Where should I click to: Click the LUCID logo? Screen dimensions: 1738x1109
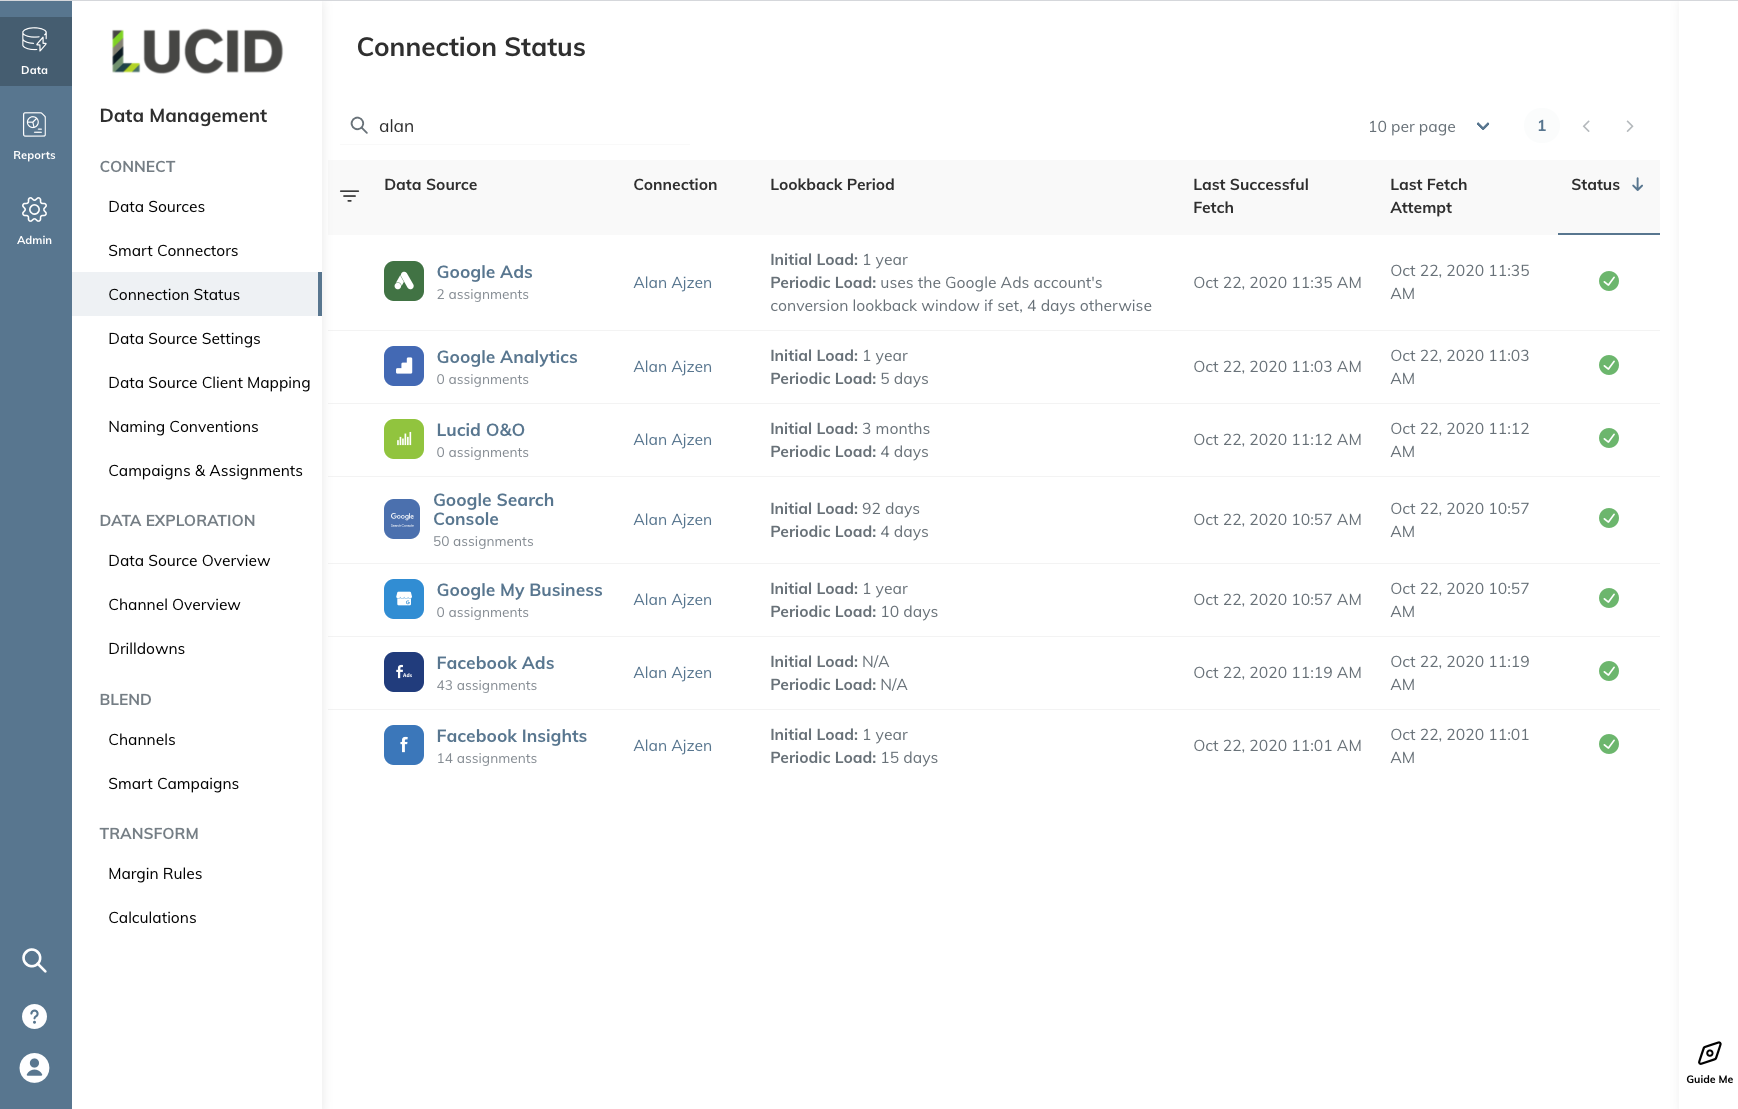click(x=197, y=51)
